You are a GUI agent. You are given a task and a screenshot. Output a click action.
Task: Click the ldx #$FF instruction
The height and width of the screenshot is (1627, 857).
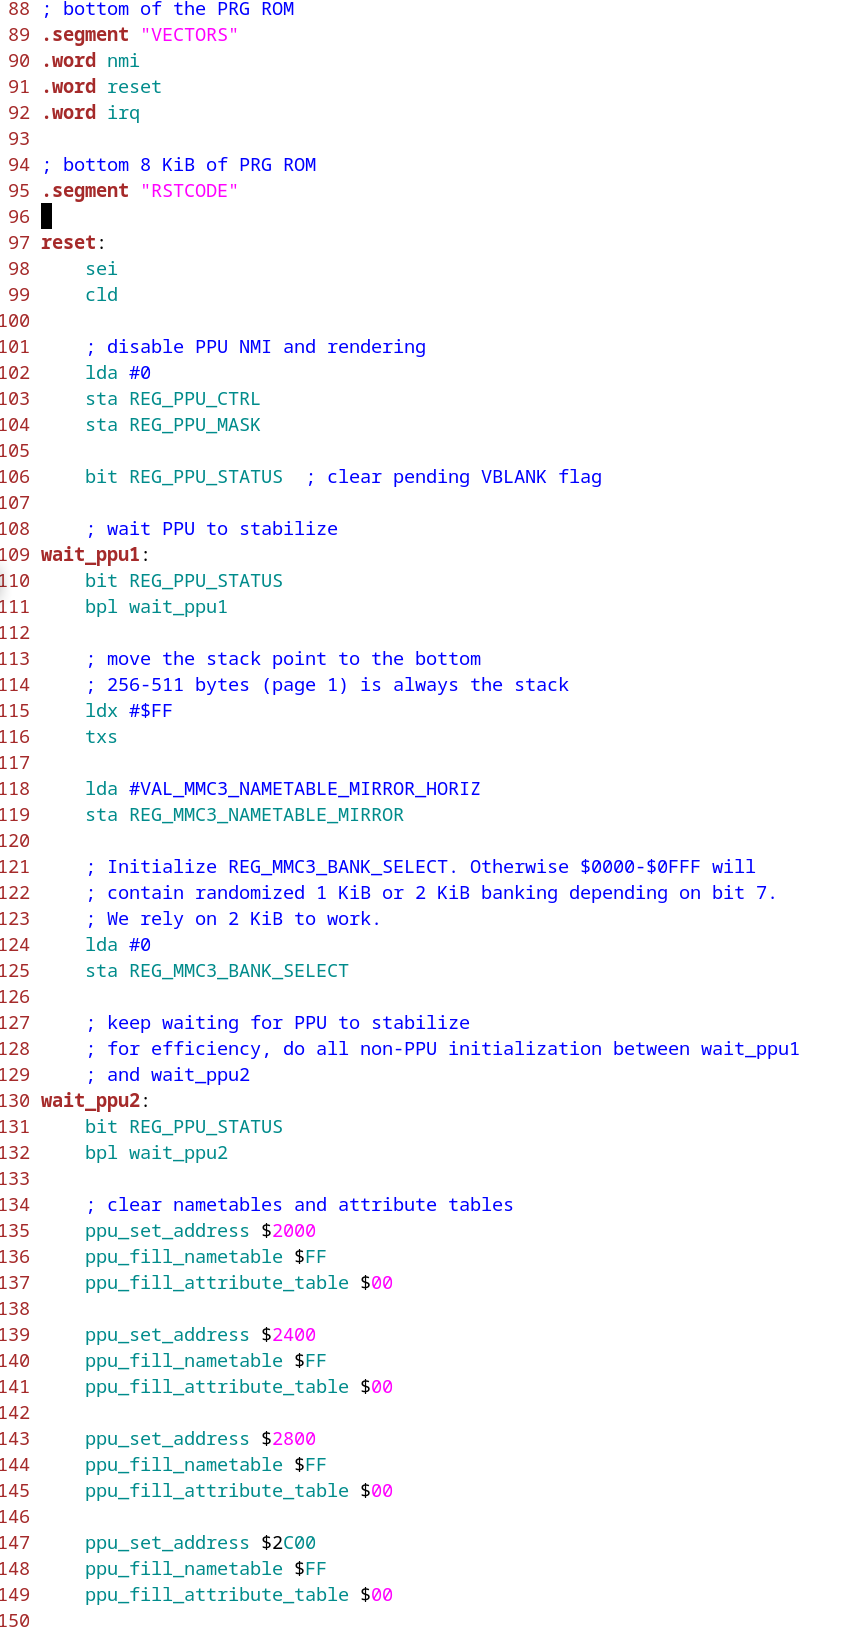(128, 710)
